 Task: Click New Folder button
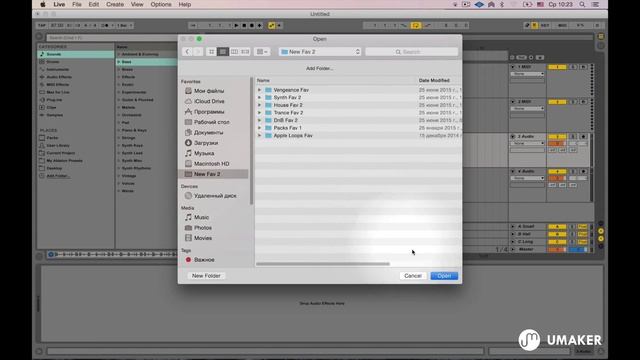(x=206, y=276)
